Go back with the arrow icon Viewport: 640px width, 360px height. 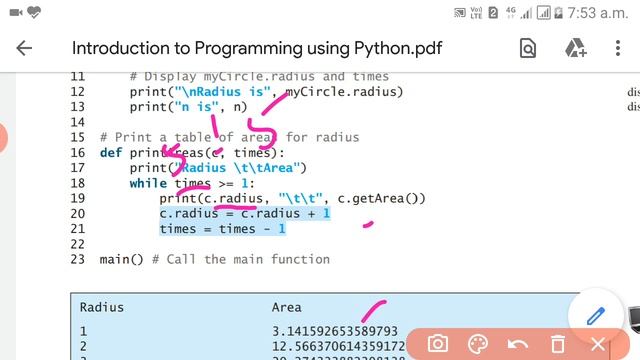tap(24, 48)
